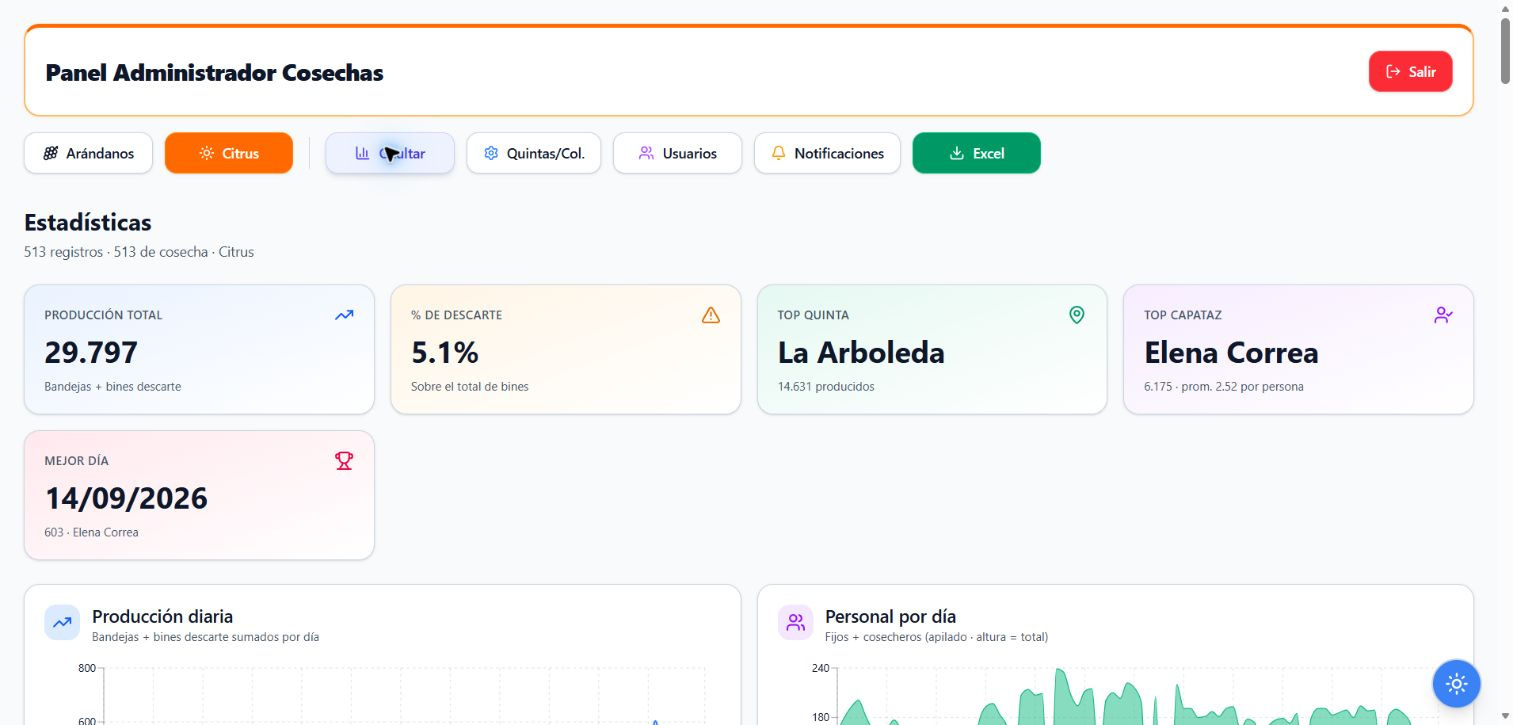Viewport: 1513px width, 725px height.
Task: Export data with the Excel button
Action: 977,153
